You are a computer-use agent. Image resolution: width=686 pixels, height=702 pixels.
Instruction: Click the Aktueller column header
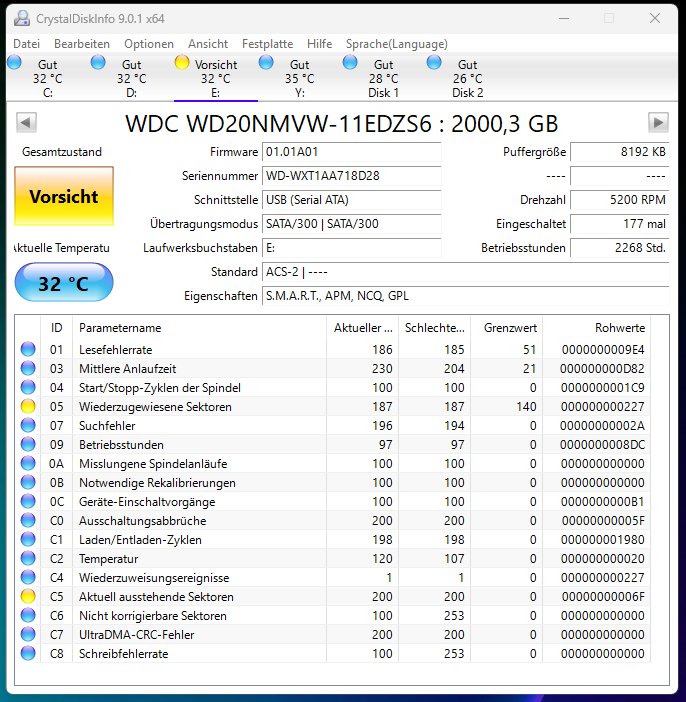tap(363, 328)
